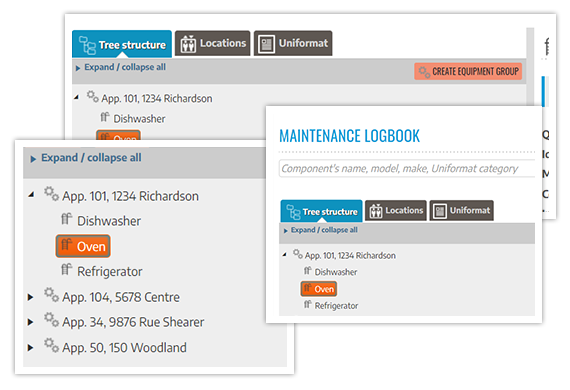The image size is (570, 390).
Task: Click tree icon on top Tree structure tab
Action: tap(87, 45)
